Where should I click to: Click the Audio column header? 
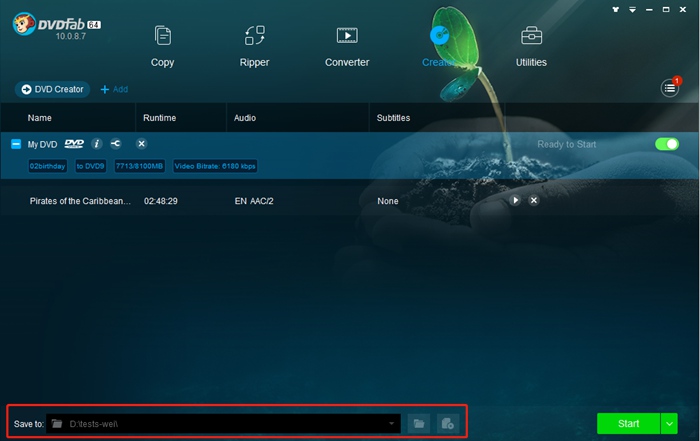click(245, 118)
